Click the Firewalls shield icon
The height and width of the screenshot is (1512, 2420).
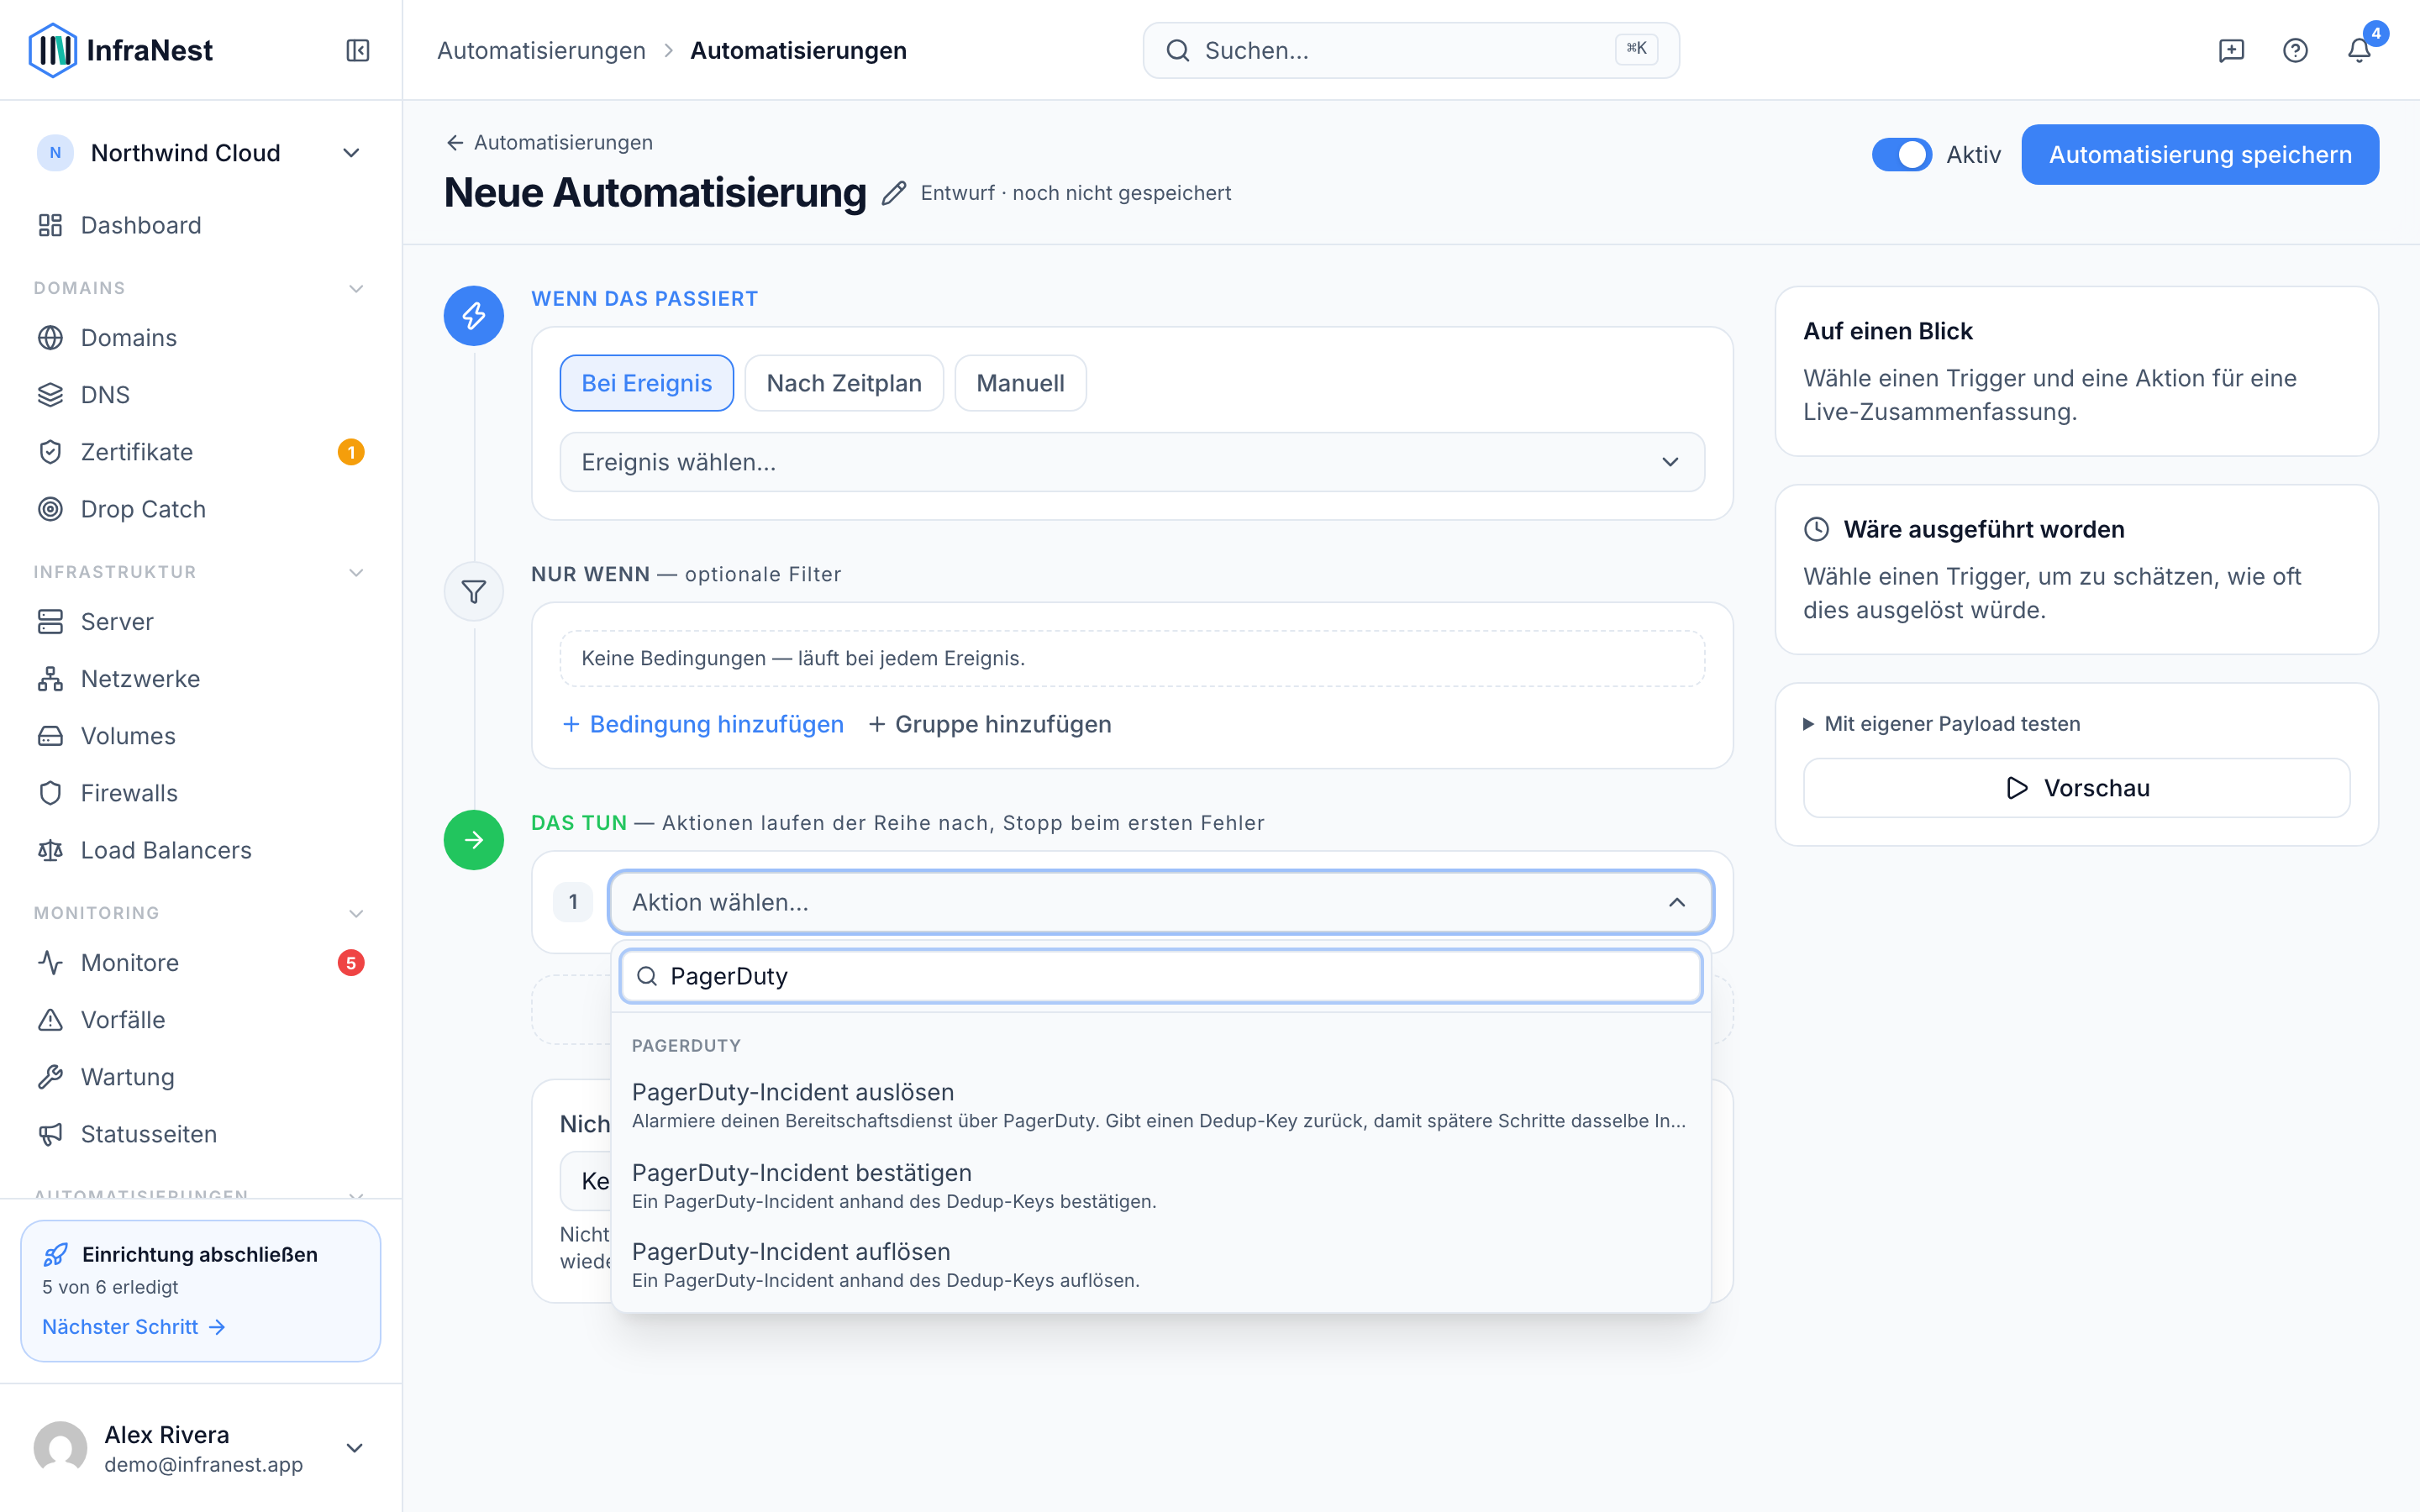[x=50, y=793]
